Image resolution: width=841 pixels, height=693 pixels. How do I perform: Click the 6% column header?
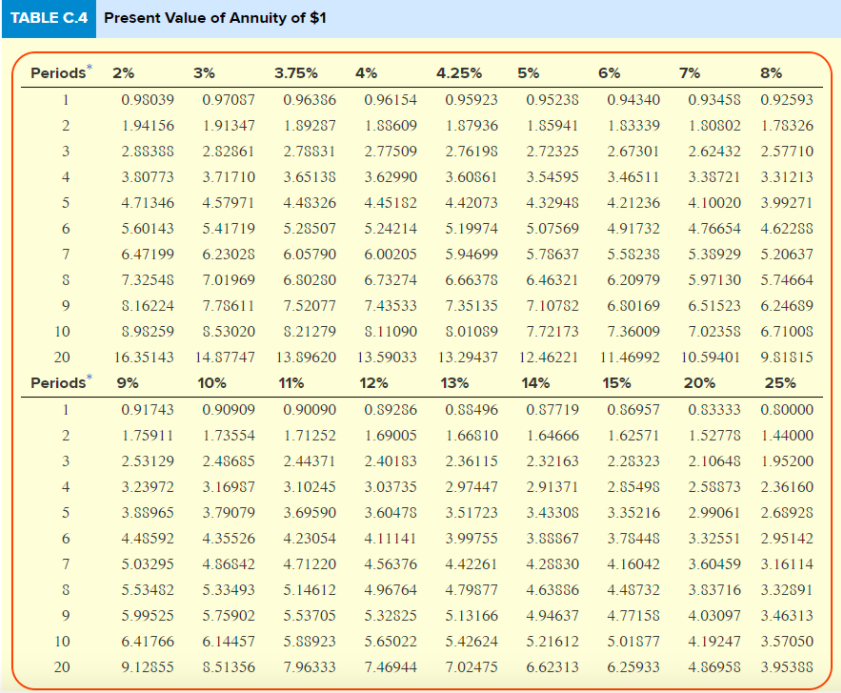609,73
